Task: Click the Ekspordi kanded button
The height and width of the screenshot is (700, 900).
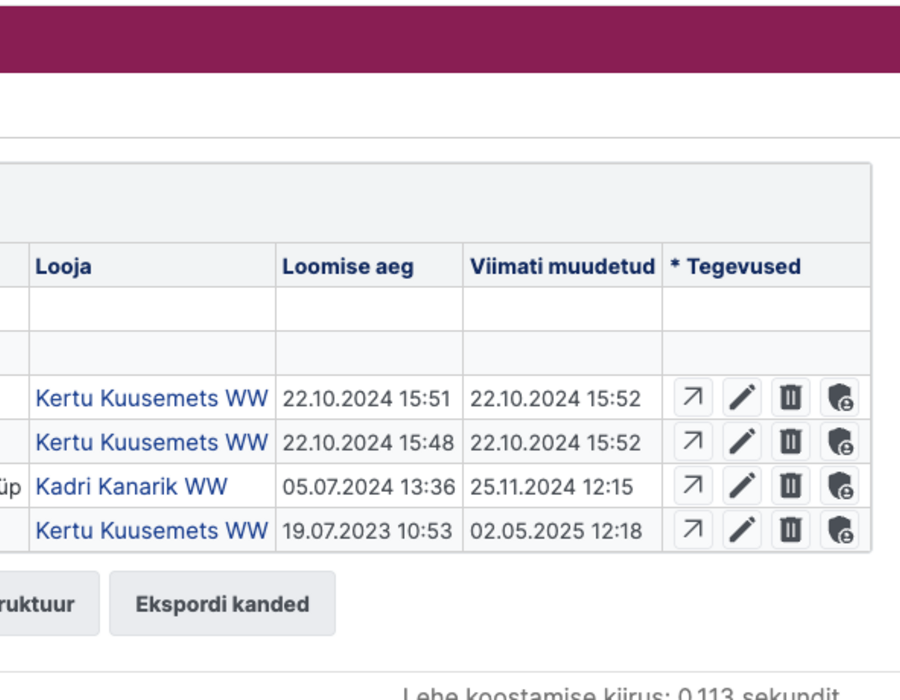Action: click(222, 604)
